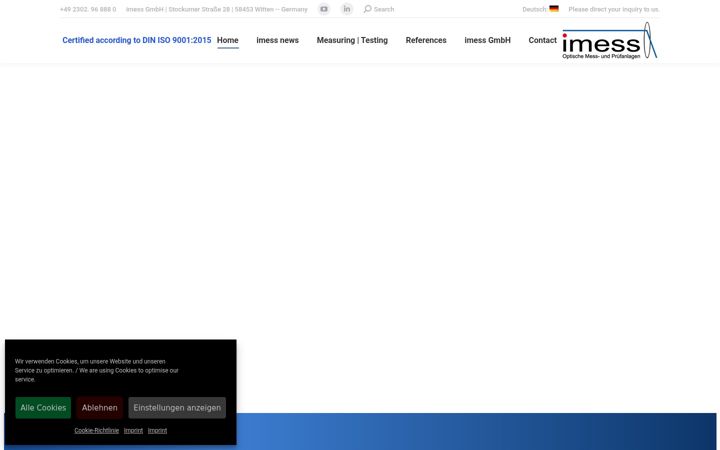Click the Search field label
720x450 pixels.
pos(384,9)
